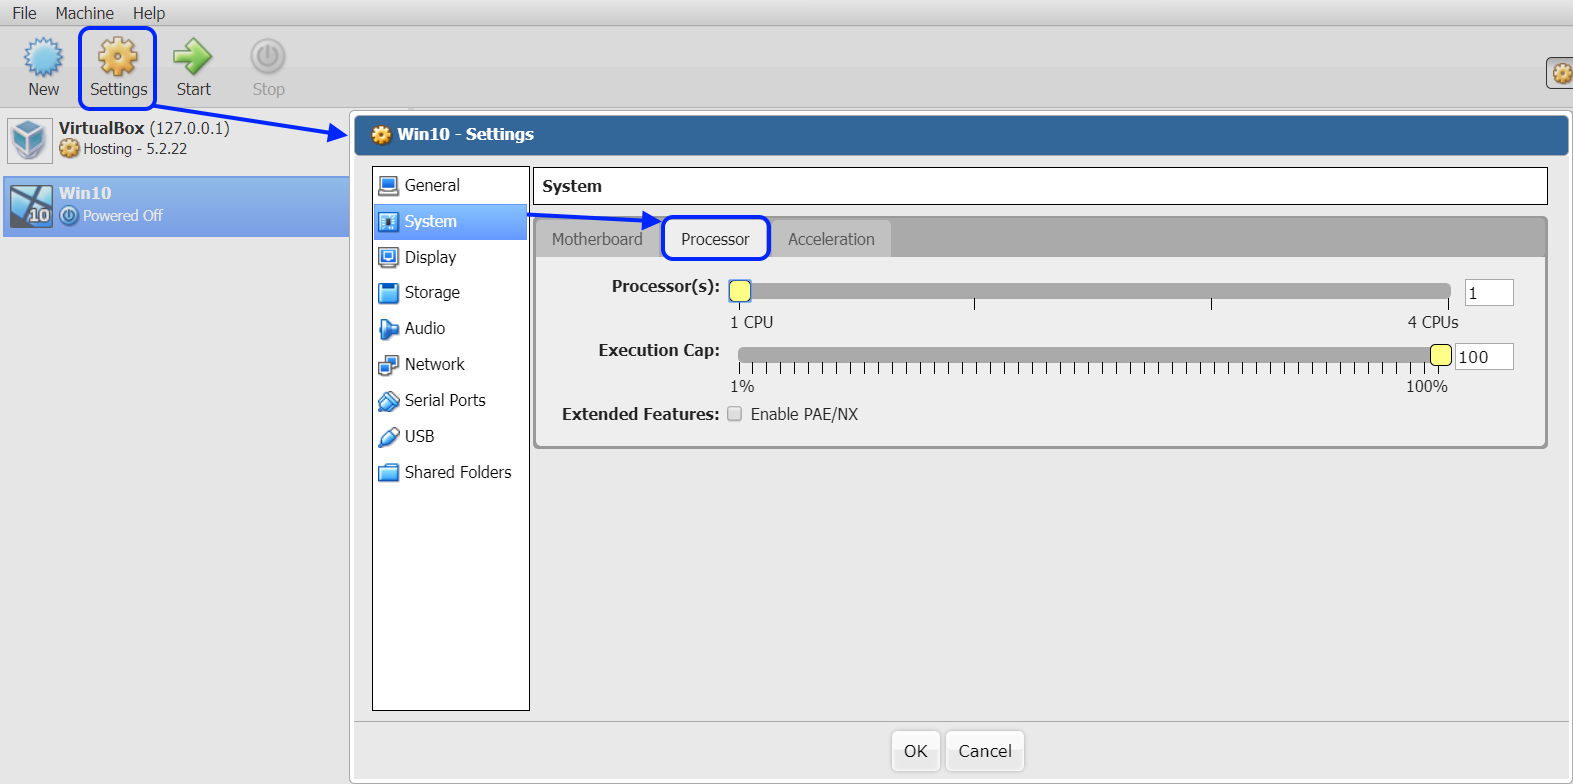Viewport: 1573px width, 784px height.
Task: Click the Hosting status gear icon
Action: click(x=69, y=148)
